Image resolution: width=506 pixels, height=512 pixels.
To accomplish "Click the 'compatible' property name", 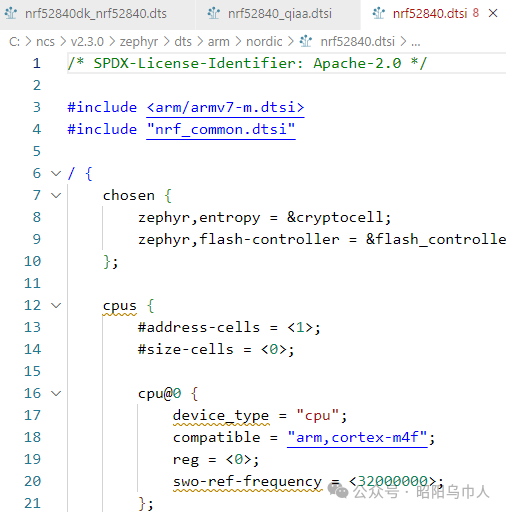I will 217,438.
